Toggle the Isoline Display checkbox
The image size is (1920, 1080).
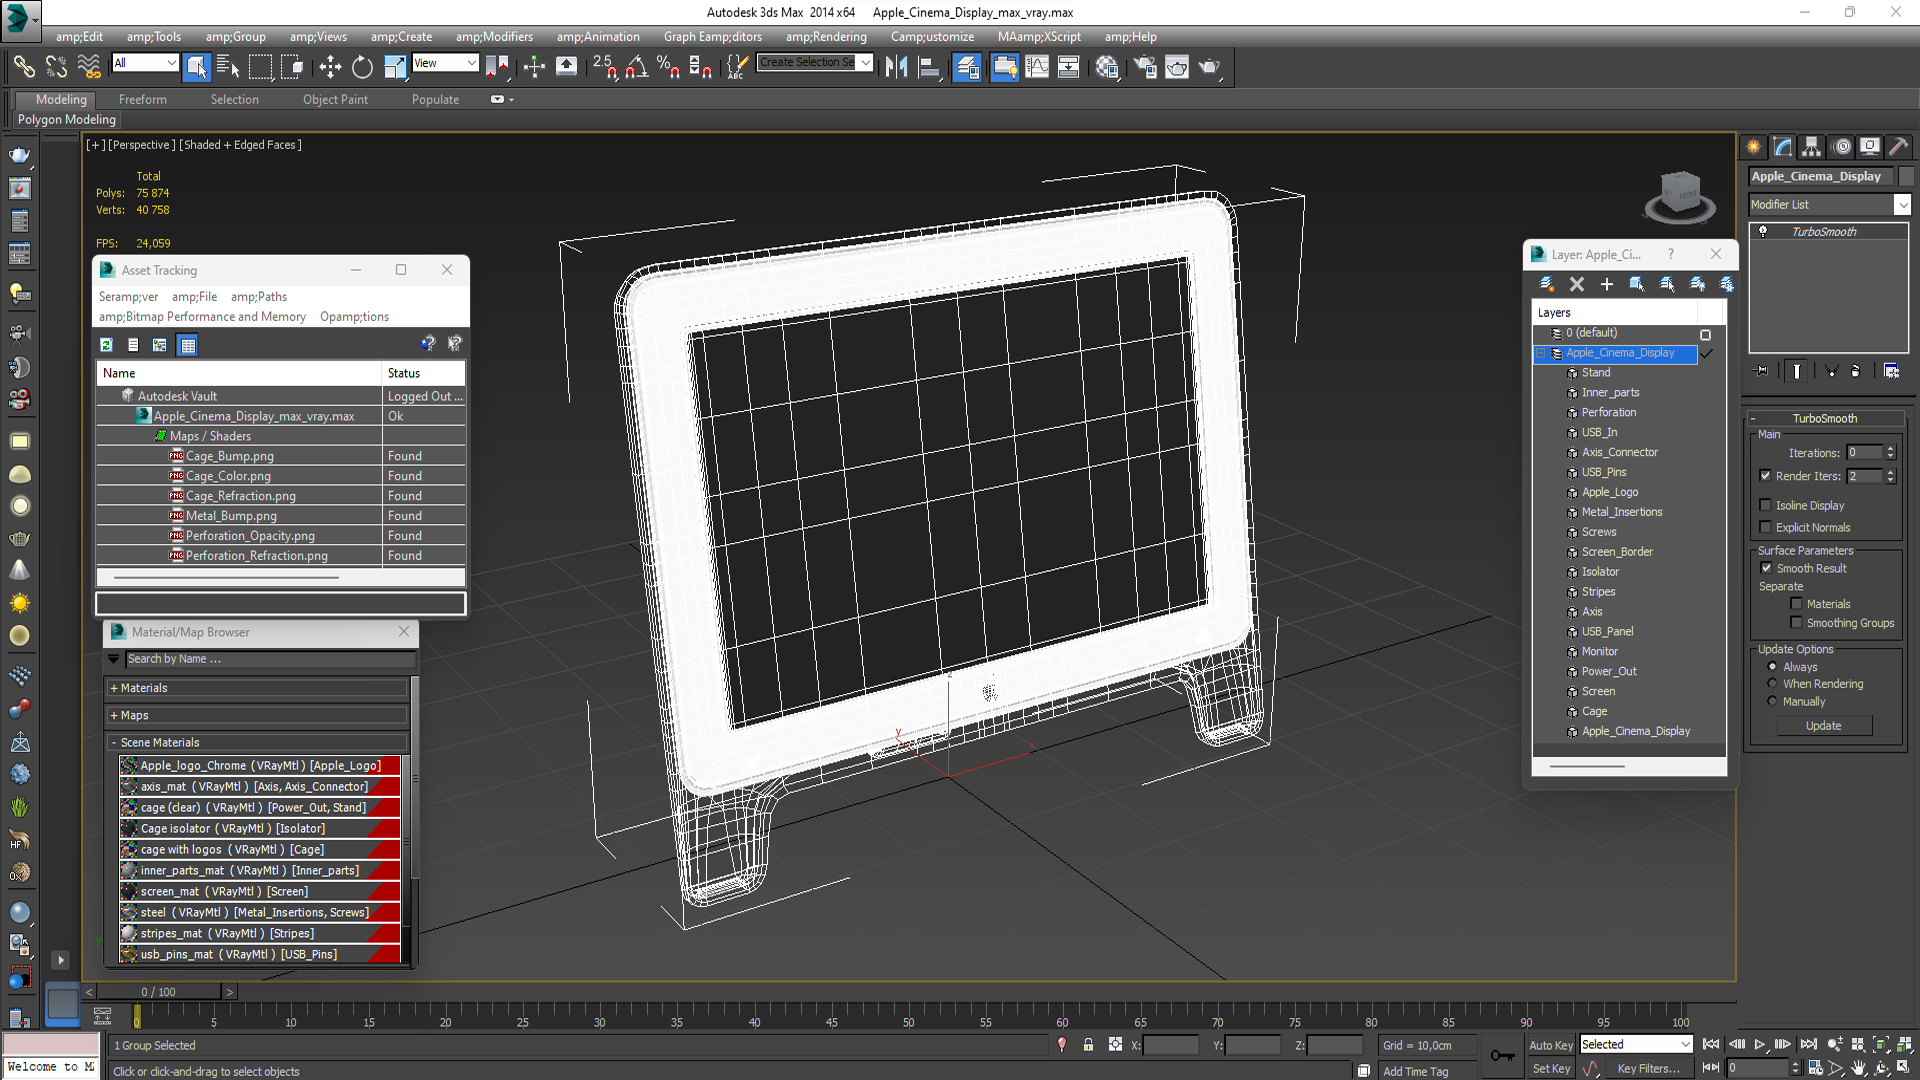pyautogui.click(x=1765, y=505)
